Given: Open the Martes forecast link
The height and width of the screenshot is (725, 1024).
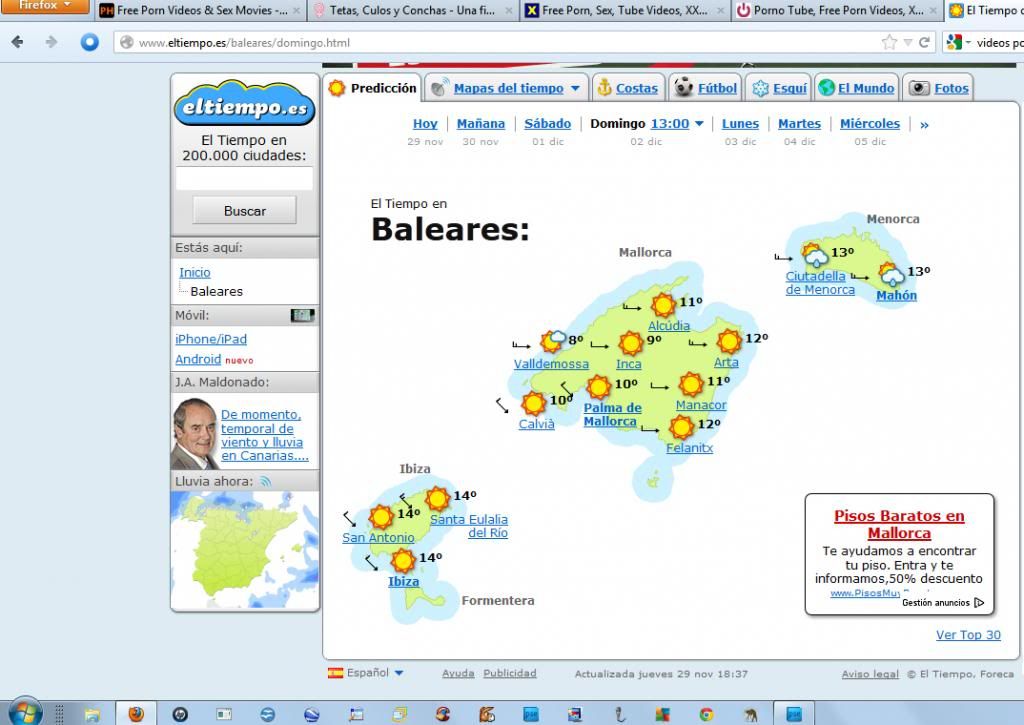Looking at the screenshot, I should click(799, 123).
